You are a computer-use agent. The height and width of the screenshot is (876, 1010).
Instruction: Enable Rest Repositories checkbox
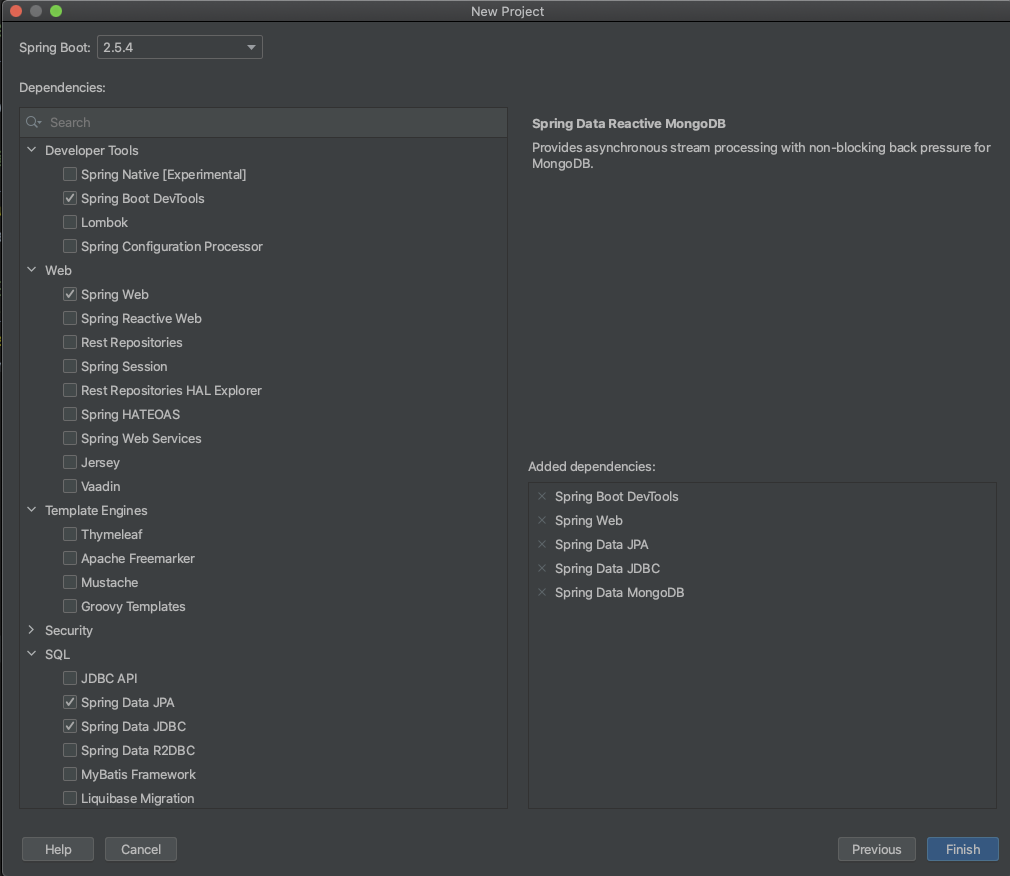tap(70, 342)
